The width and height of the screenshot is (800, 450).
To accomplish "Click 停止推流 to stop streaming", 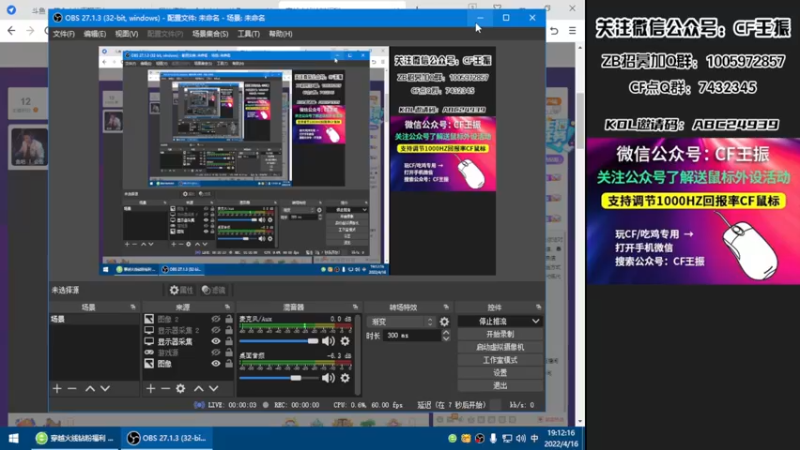I will coord(493,321).
